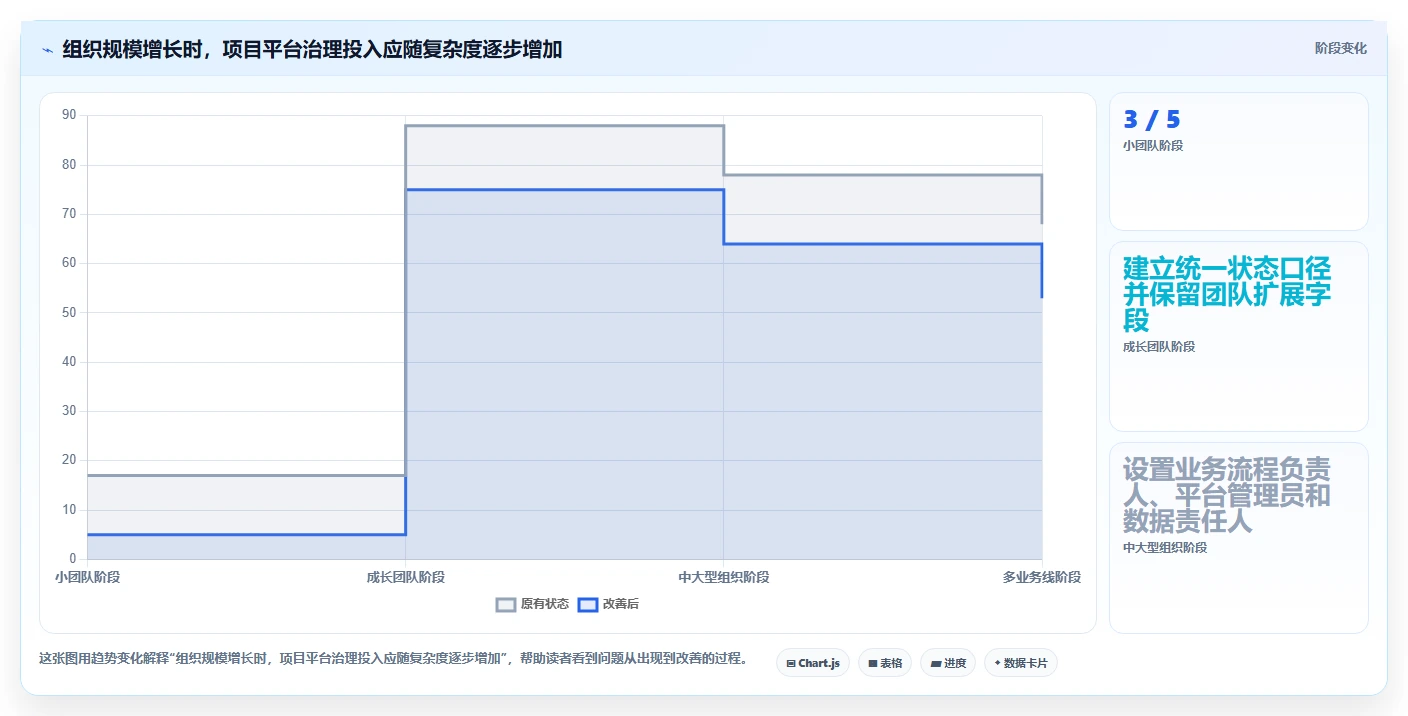Image resolution: width=1408 pixels, height=716 pixels.
Task: Click the blue 改善后 step line at 75
Action: pos(564,190)
